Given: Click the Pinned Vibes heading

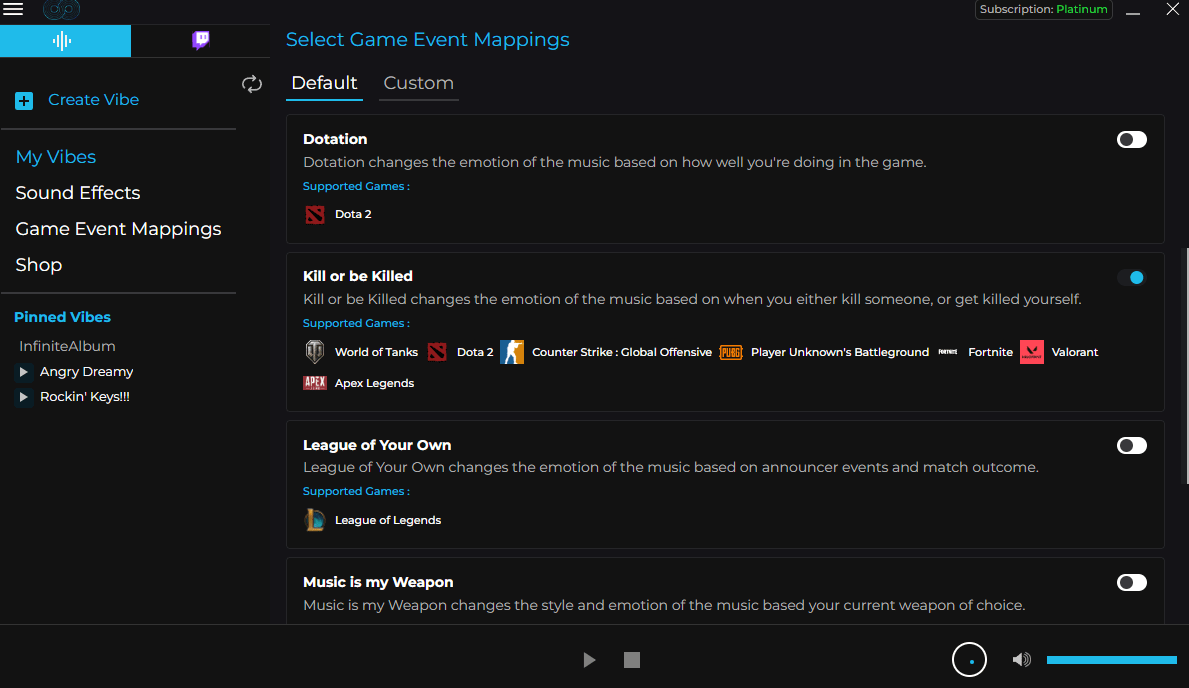Looking at the screenshot, I should [x=62, y=317].
